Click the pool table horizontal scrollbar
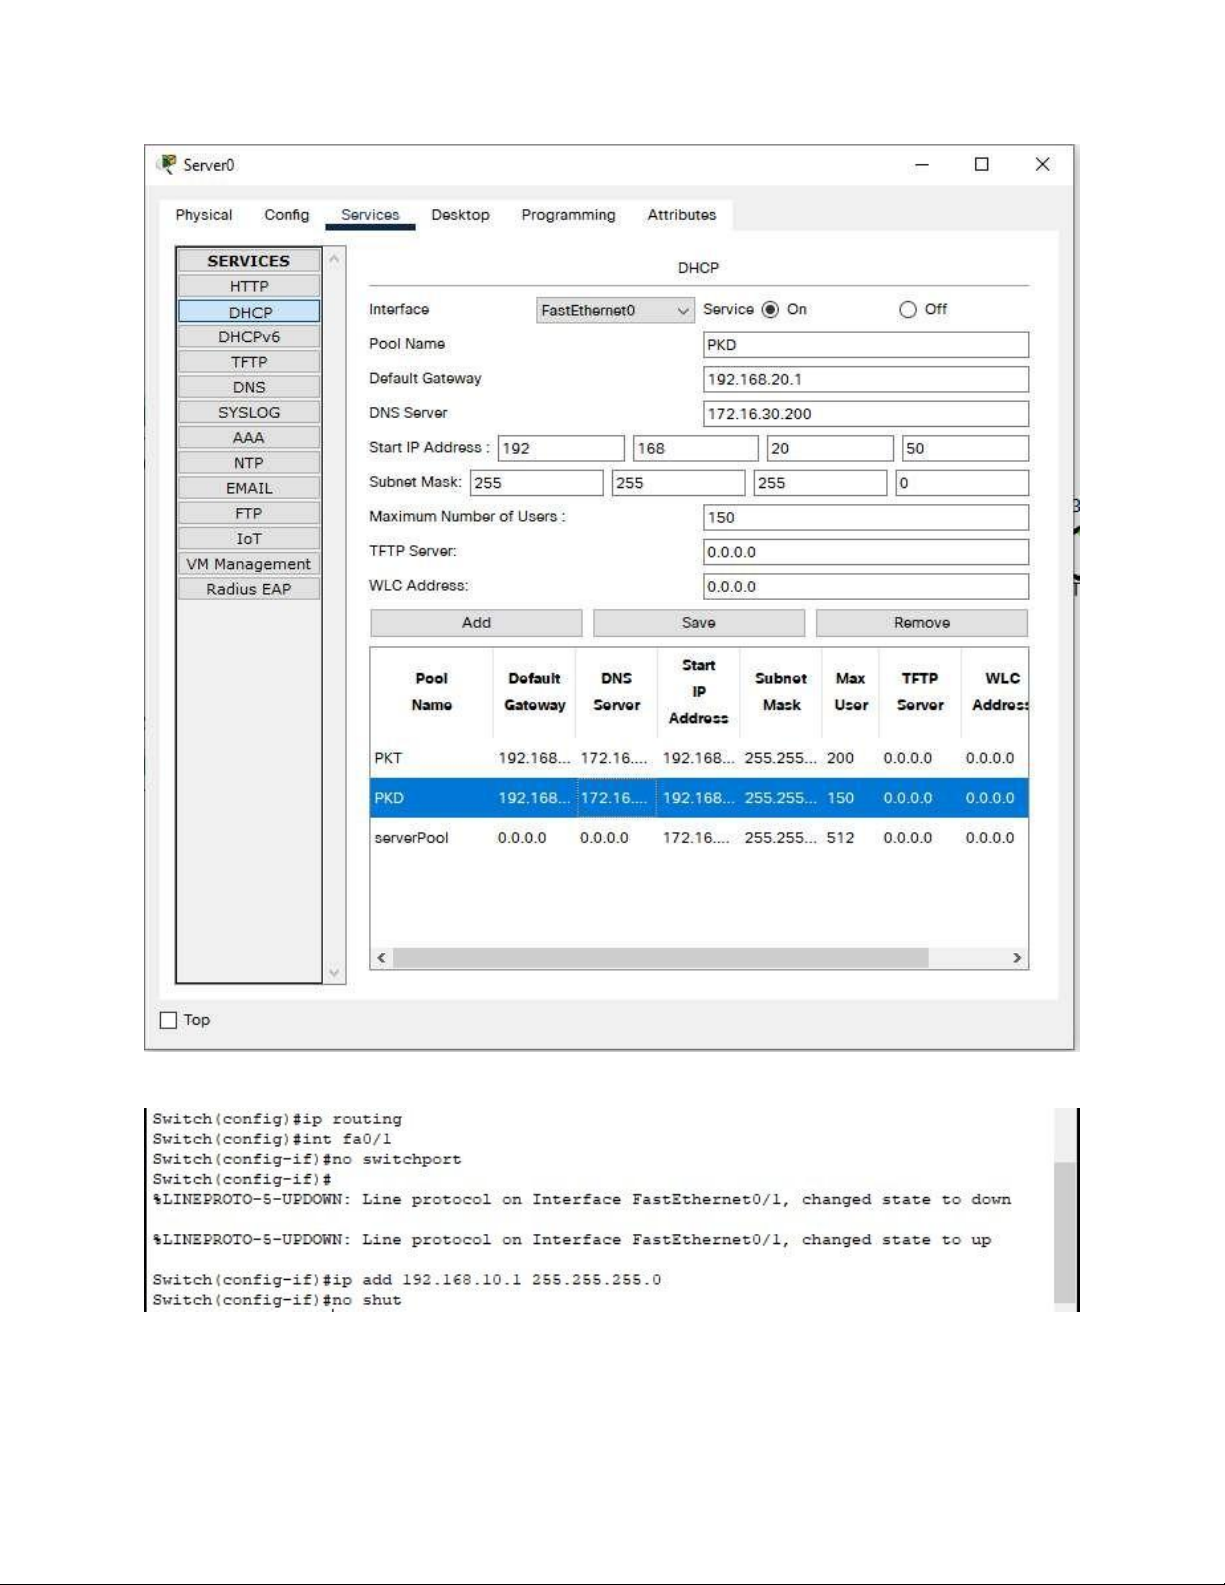The image size is (1225, 1585). [661, 958]
